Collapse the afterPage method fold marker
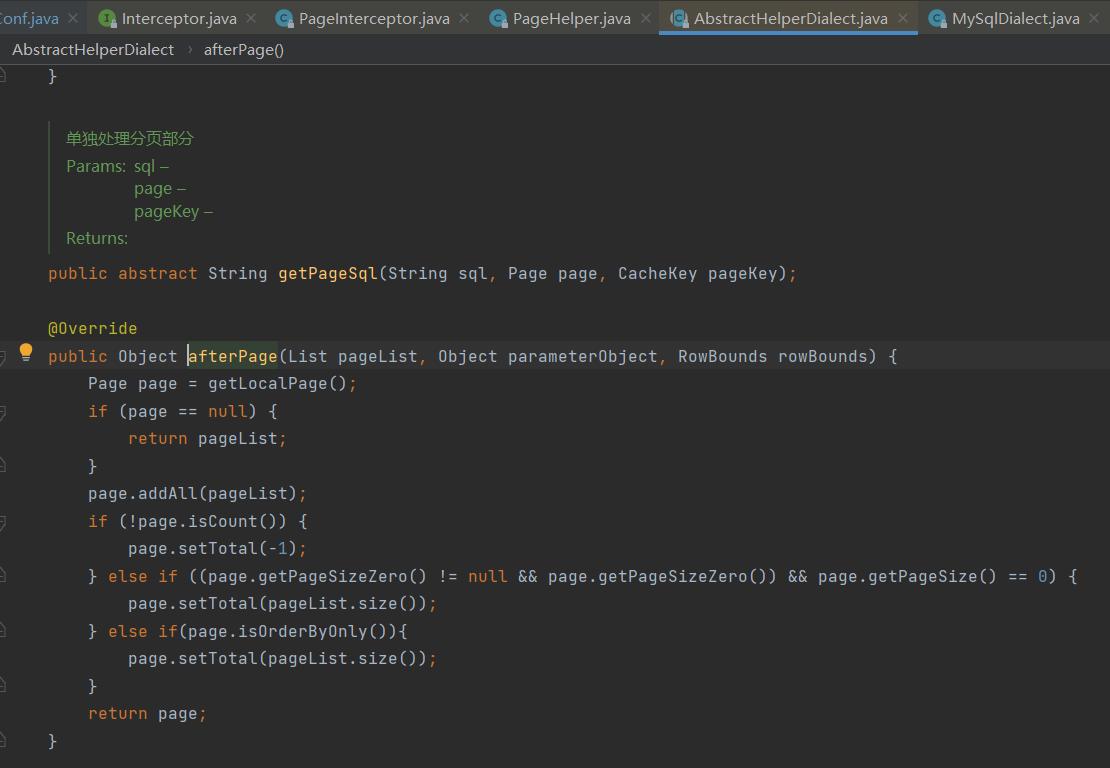Viewport: 1110px width, 768px height. click(3, 357)
